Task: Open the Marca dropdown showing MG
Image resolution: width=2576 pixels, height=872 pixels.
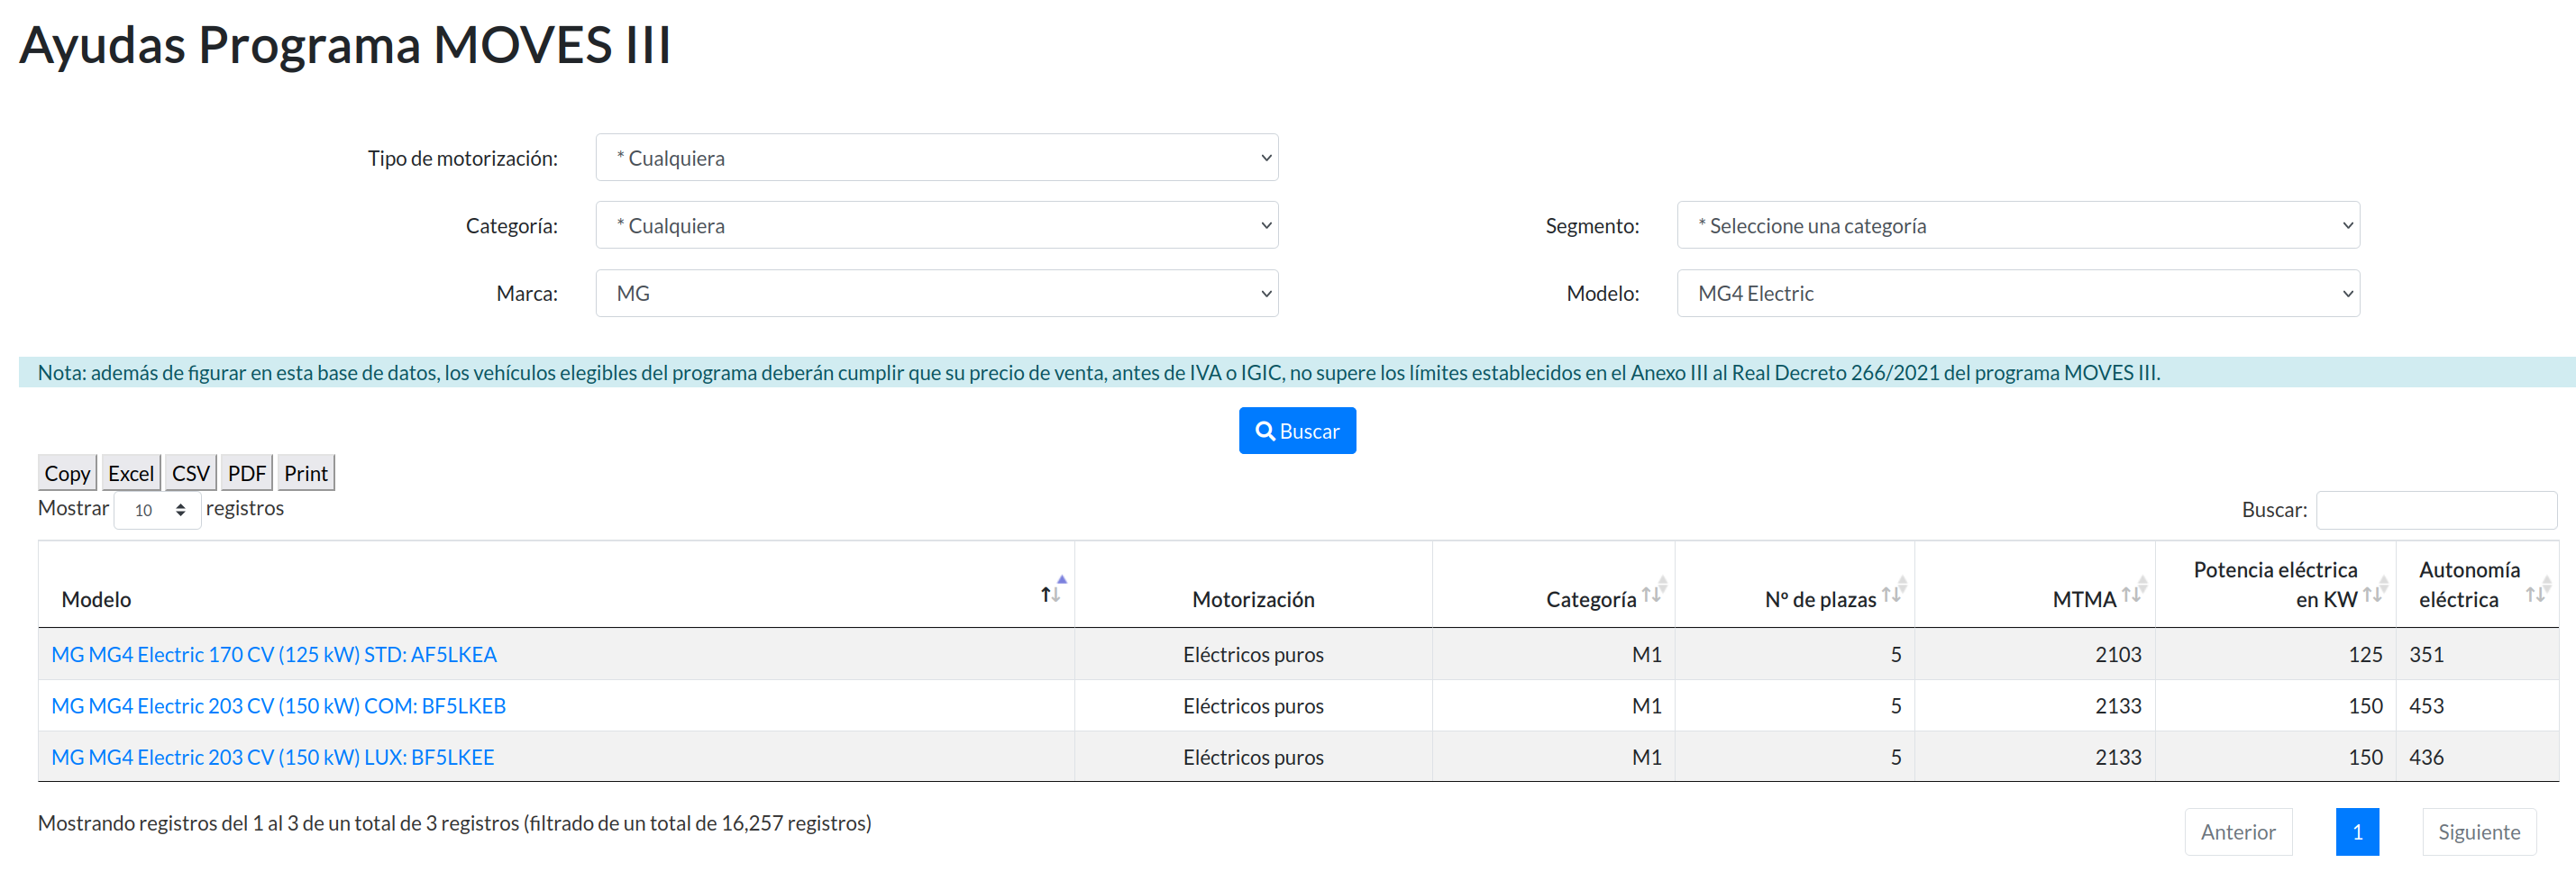Action: coord(936,293)
